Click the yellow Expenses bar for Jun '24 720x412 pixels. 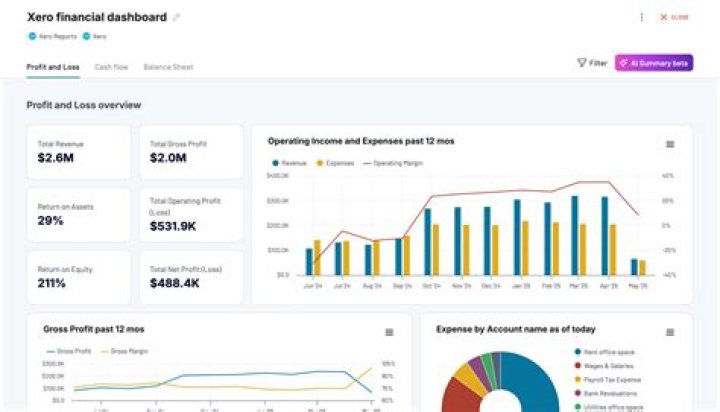tap(317, 258)
